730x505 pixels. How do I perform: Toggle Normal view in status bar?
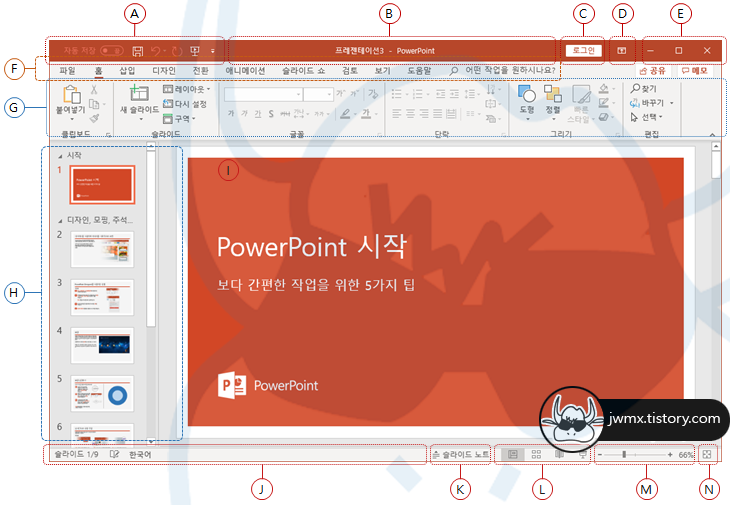point(513,454)
